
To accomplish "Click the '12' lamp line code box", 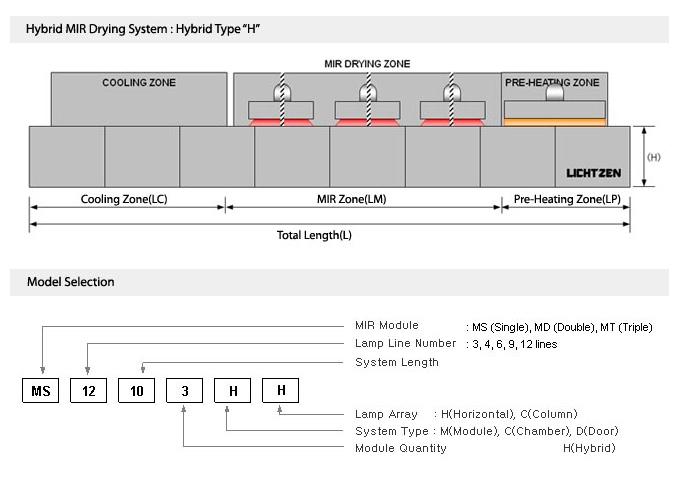I will pyautogui.click(x=88, y=391).
